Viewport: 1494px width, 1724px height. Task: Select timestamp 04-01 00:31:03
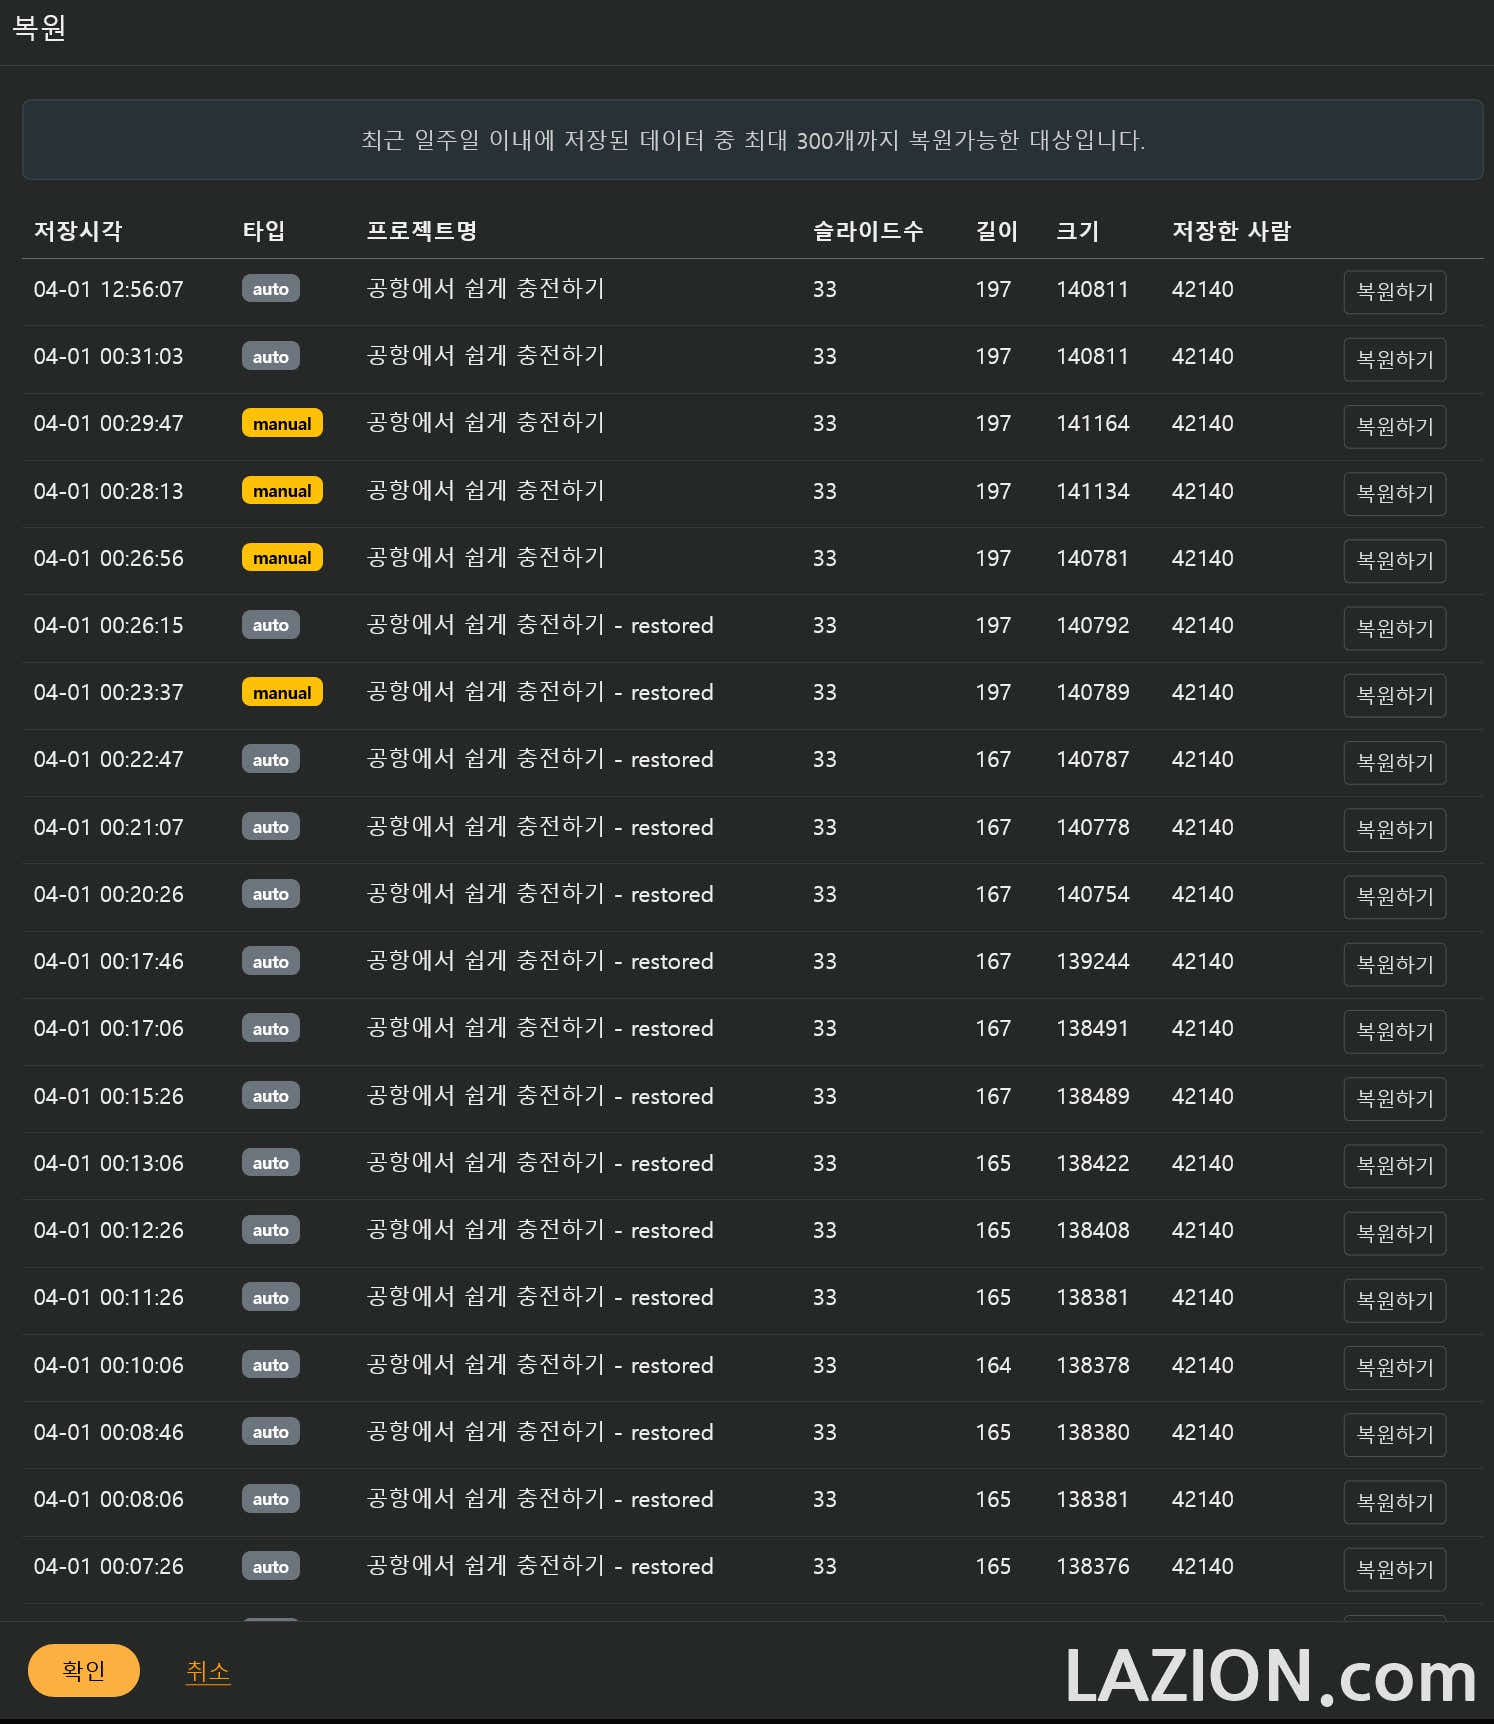pyautogui.click(x=108, y=356)
